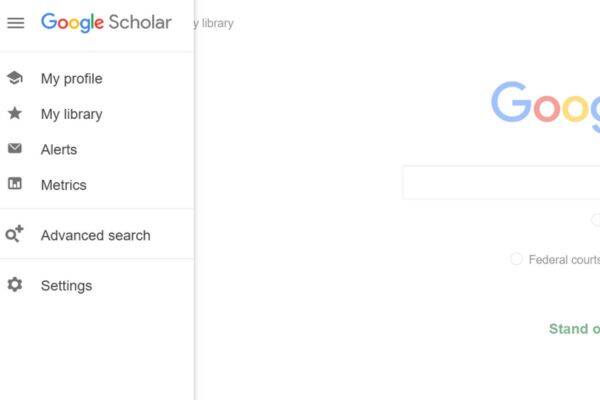Select the radio button below search box
The height and width of the screenshot is (400, 600).
596,220
